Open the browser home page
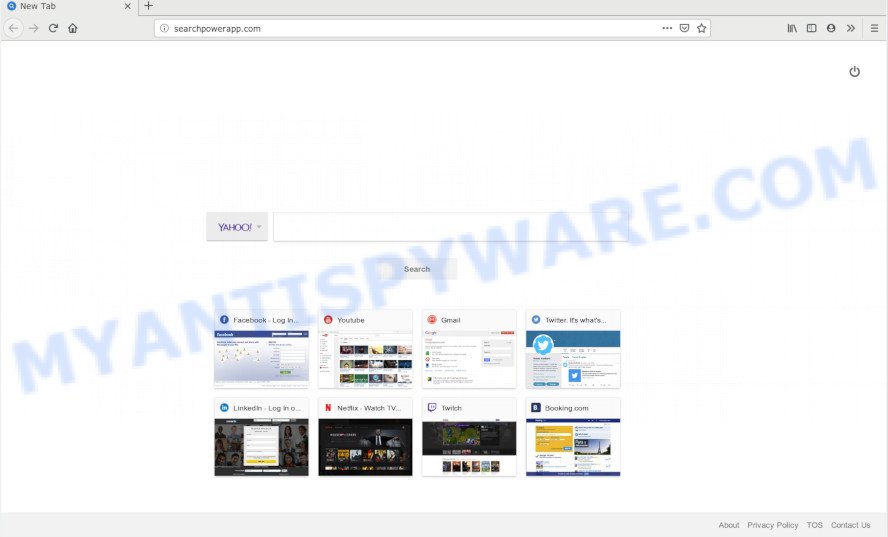This screenshot has height=537, width=888. pos(72,28)
